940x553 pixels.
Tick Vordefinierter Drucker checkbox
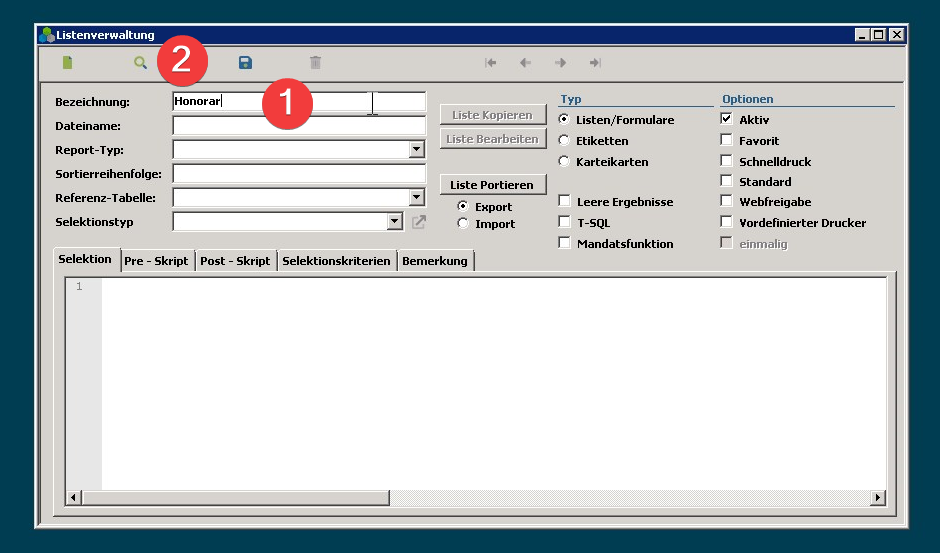tap(726, 222)
